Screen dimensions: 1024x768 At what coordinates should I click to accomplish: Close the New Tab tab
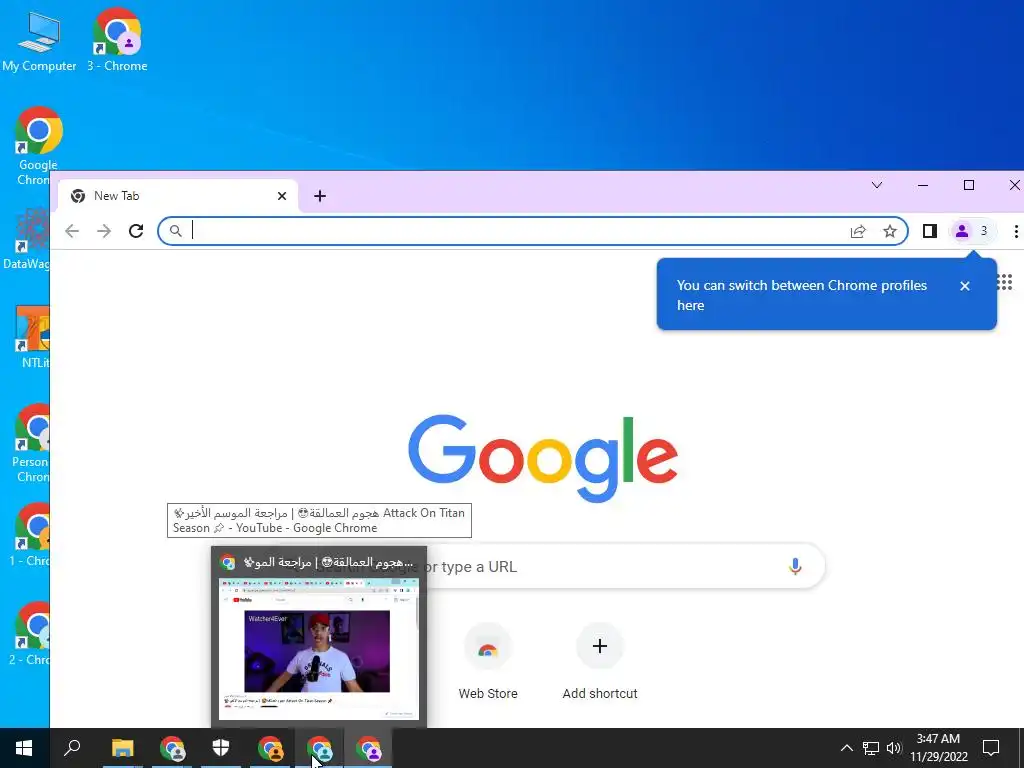[282, 196]
